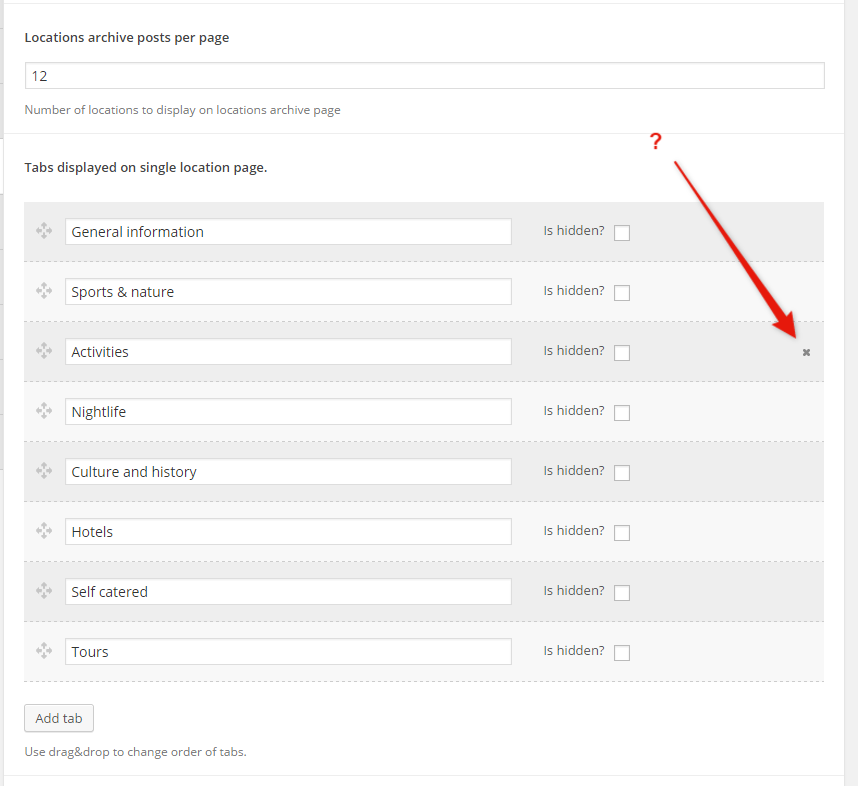Remove the Activities tab with the x icon

(806, 352)
